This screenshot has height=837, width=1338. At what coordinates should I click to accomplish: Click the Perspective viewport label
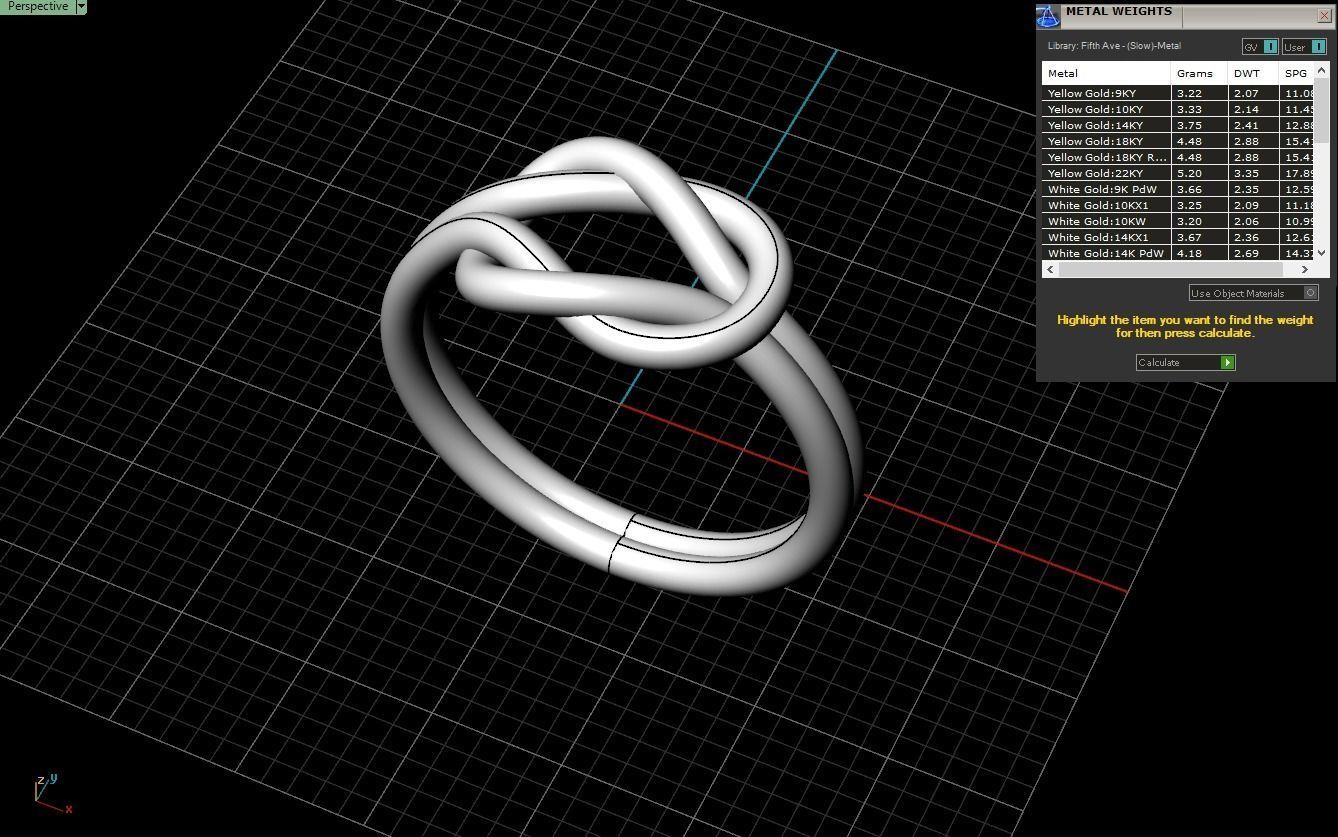tap(38, 7)
